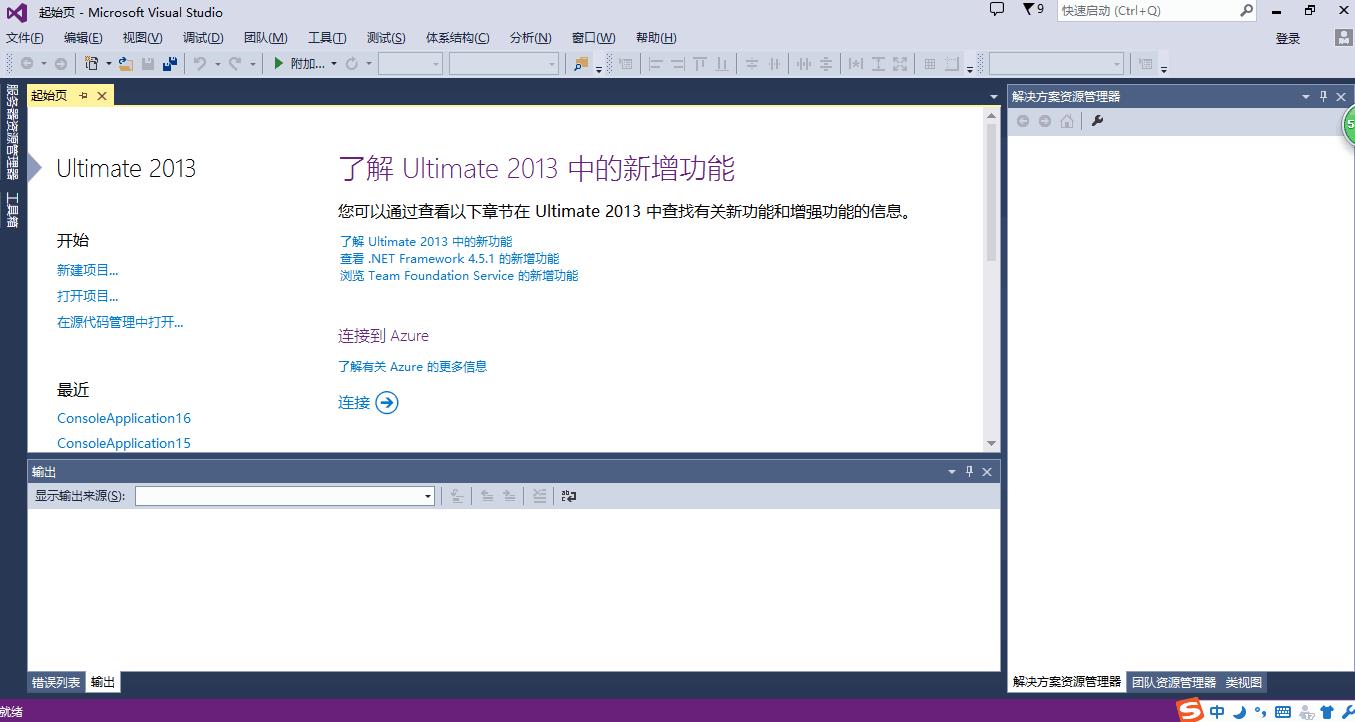Click the Find in Files toolbar icon
Screen dimensions: 1355x722
pyautogui.click(x=581, y=63)
